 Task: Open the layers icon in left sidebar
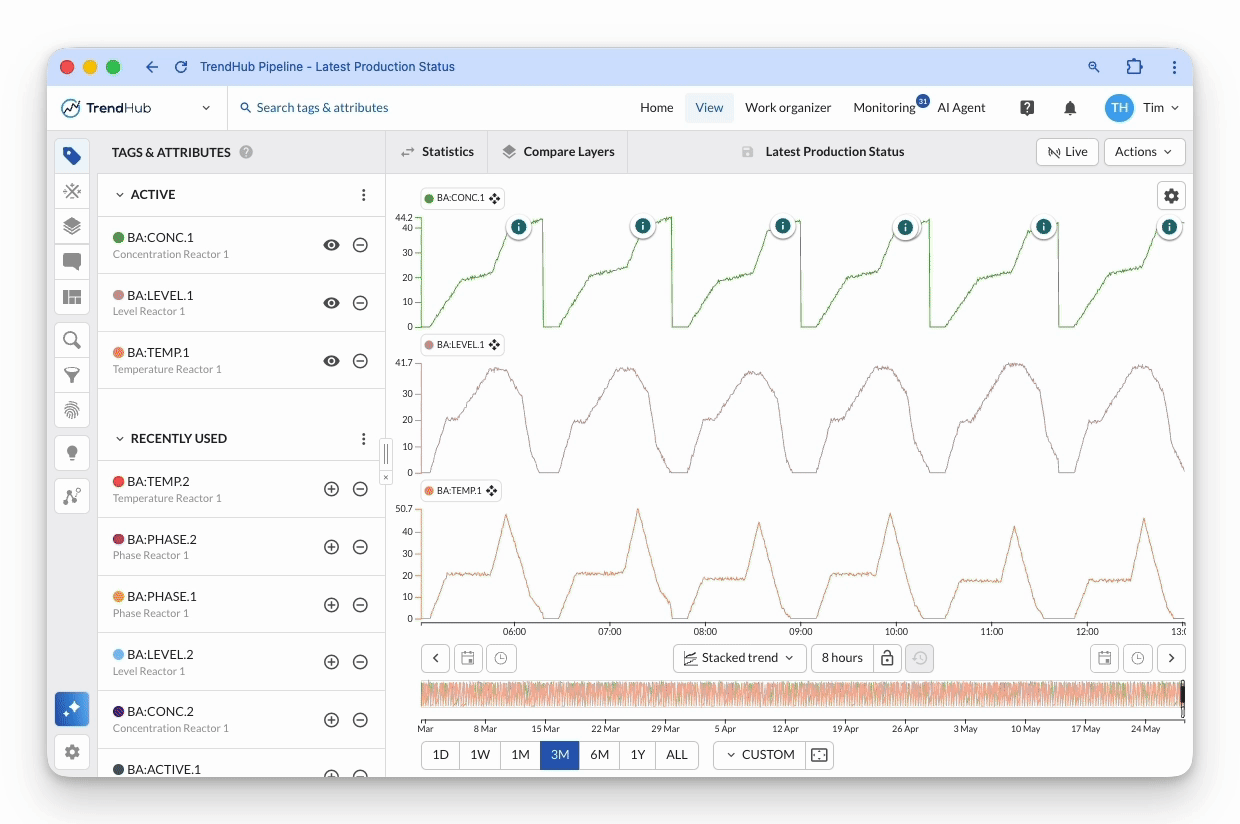click(x=72, y=226)
